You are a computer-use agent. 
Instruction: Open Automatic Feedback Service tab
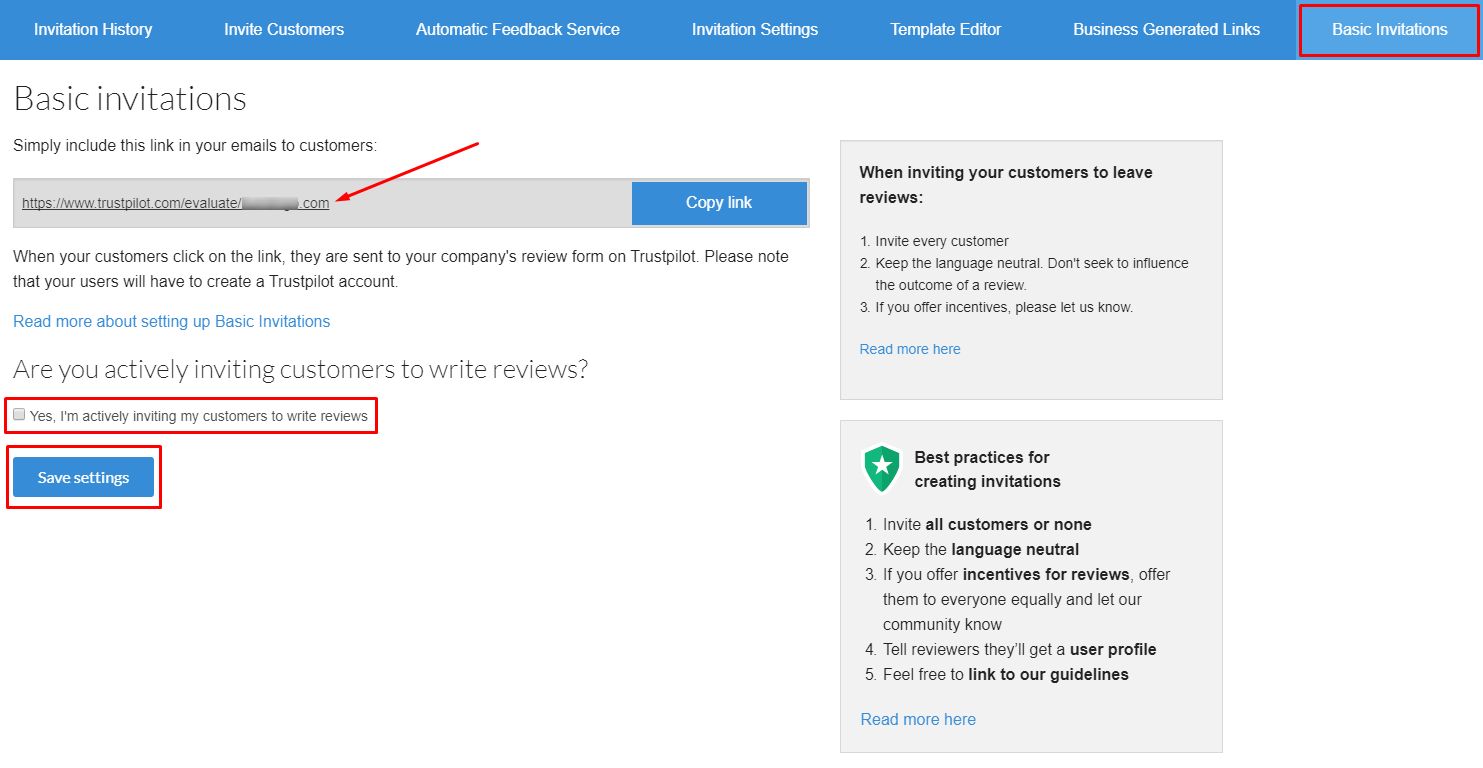point(518,29)
